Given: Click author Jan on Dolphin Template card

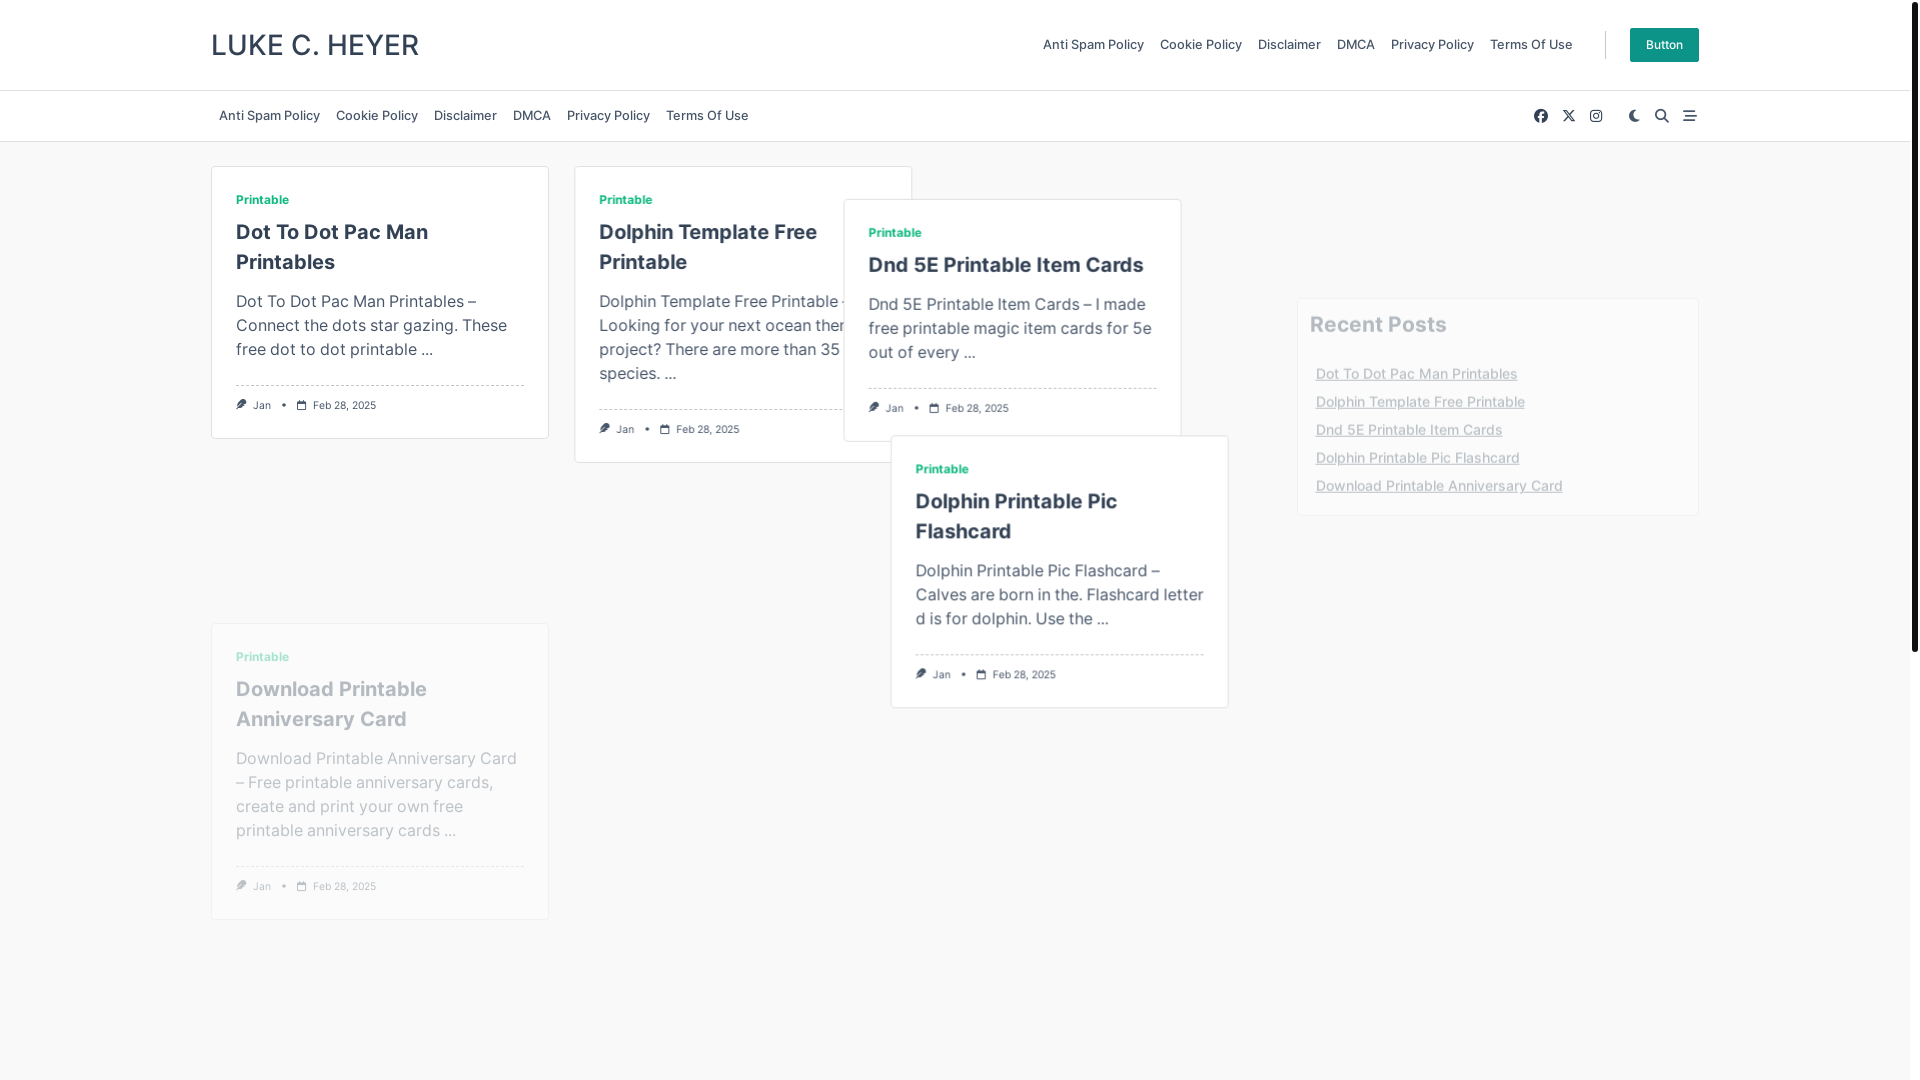Looking at the screenshot, I should pos(624,429).
